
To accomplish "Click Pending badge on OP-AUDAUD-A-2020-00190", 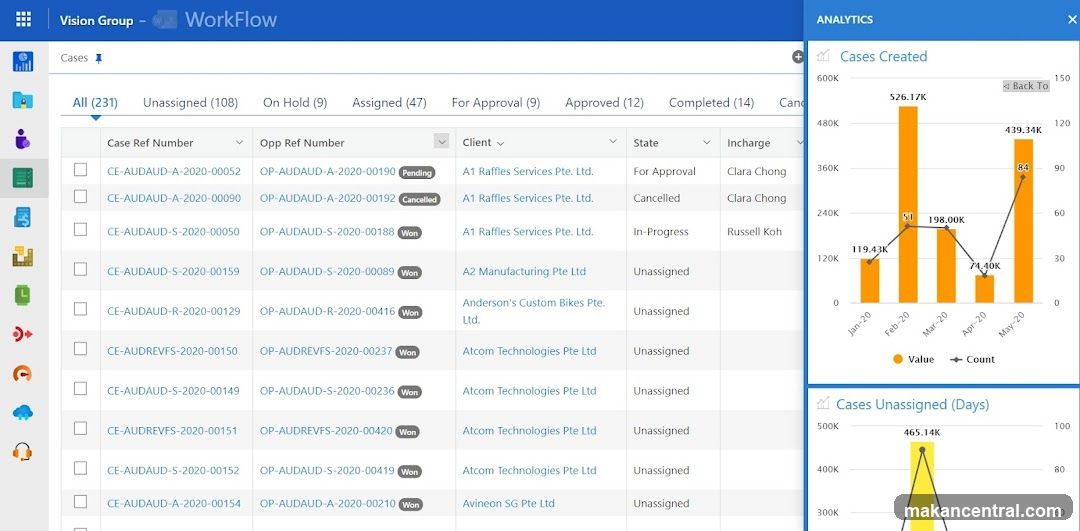I will tap(417, 173).
